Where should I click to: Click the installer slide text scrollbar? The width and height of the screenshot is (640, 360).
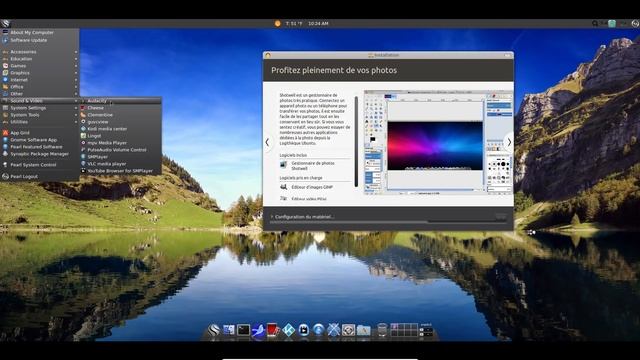pos(356,142)
